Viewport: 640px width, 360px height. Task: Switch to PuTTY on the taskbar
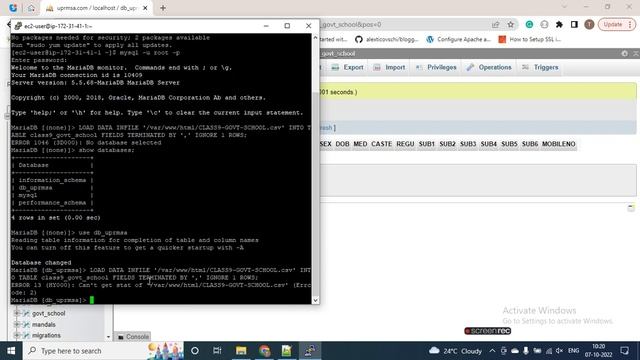click(x=309, y=351)
